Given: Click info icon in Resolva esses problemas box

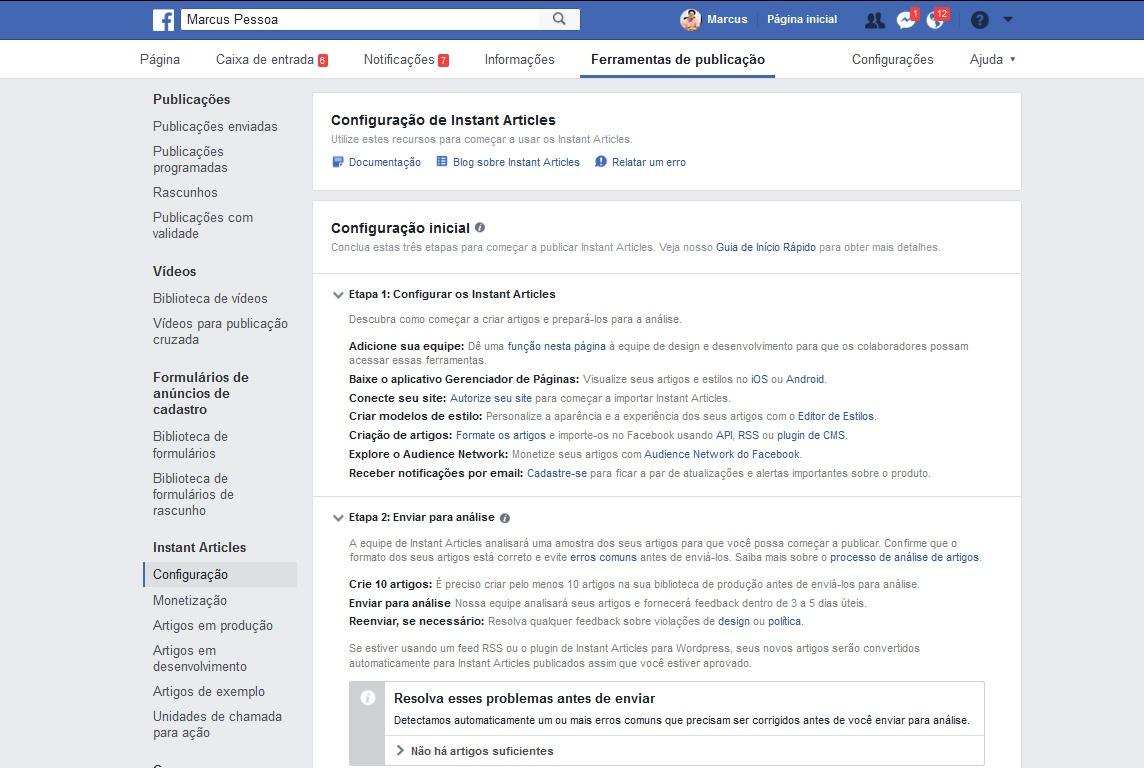Looking at the screenshot, I should click(x=368, y=698).
